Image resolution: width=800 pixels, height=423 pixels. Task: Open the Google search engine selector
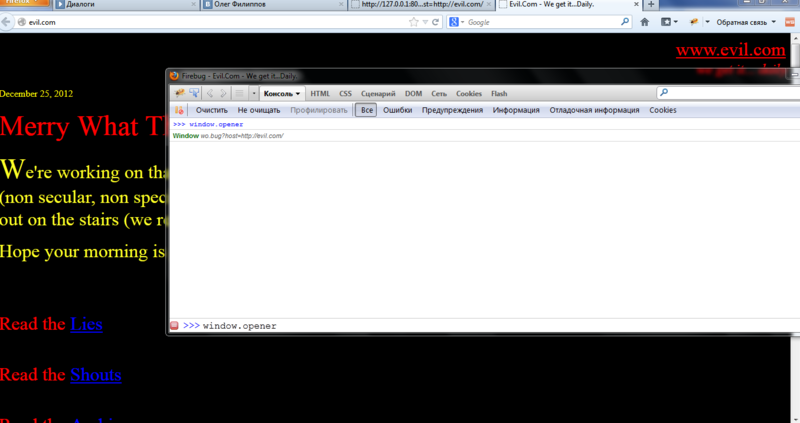456,22
